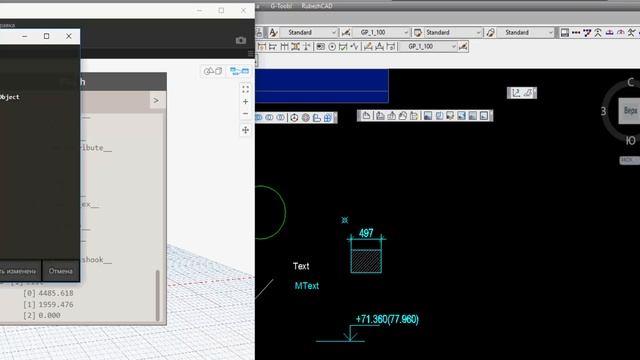
Task: Zoom out with the minus button in Dynamo
Action: click(x=245, y=114)
